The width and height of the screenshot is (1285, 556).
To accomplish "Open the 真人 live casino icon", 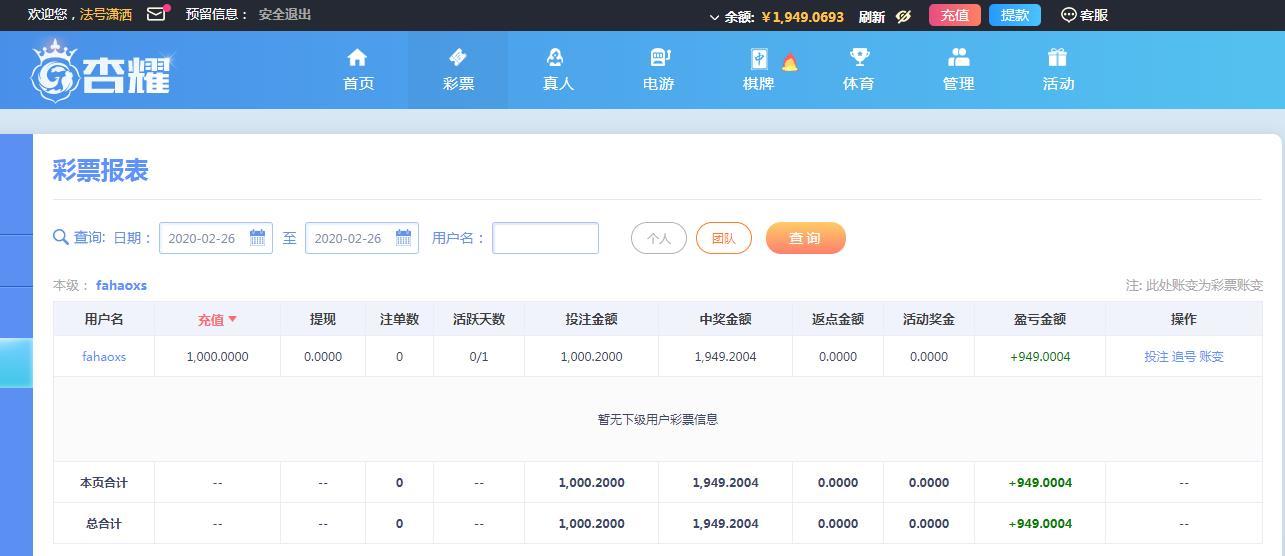I will click(557, 58).
